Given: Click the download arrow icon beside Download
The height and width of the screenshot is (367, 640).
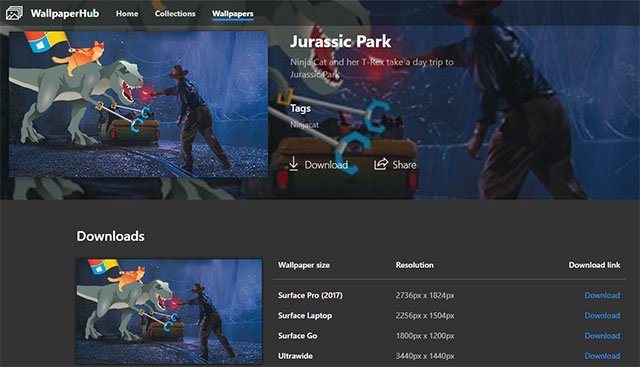Looking at the screenshot, I should point(293,164).
